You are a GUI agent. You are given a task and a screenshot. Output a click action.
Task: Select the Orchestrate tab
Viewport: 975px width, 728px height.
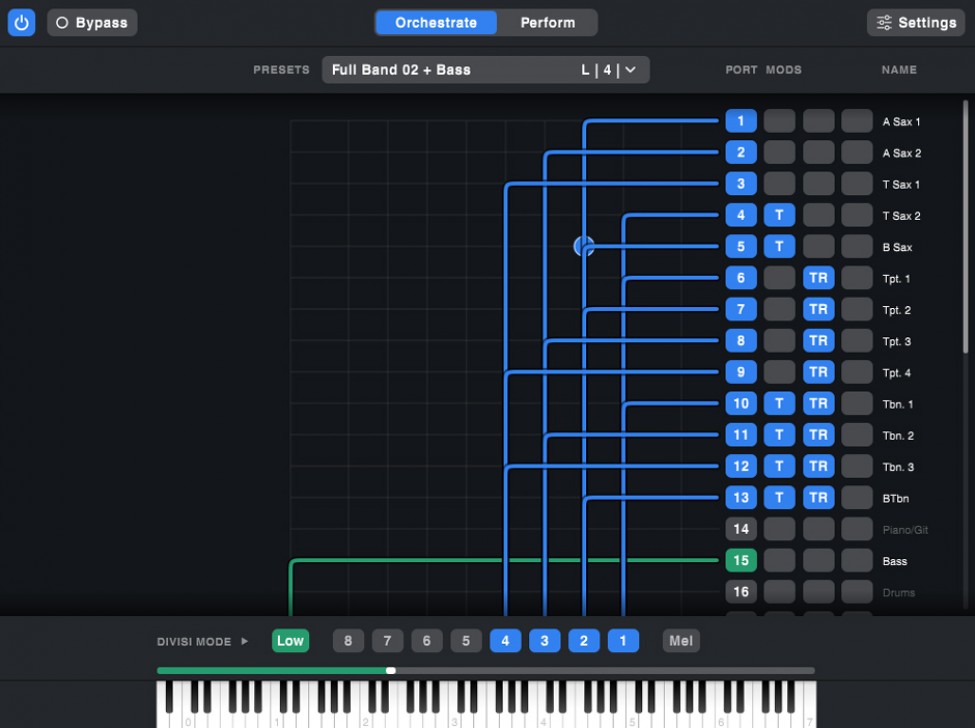(x=435, y=22)
